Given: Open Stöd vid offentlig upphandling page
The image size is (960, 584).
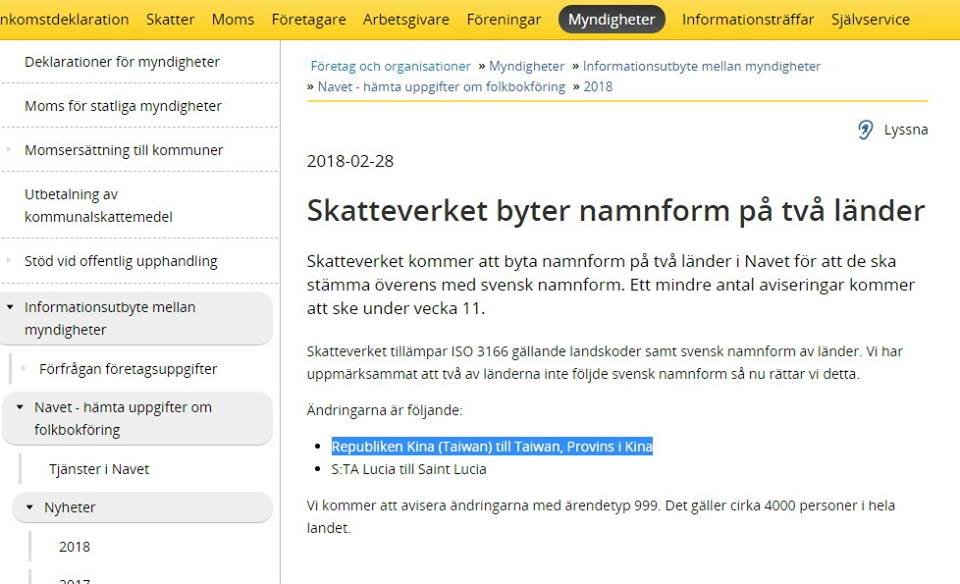Looking at the screenshot, I should [121, 261].
